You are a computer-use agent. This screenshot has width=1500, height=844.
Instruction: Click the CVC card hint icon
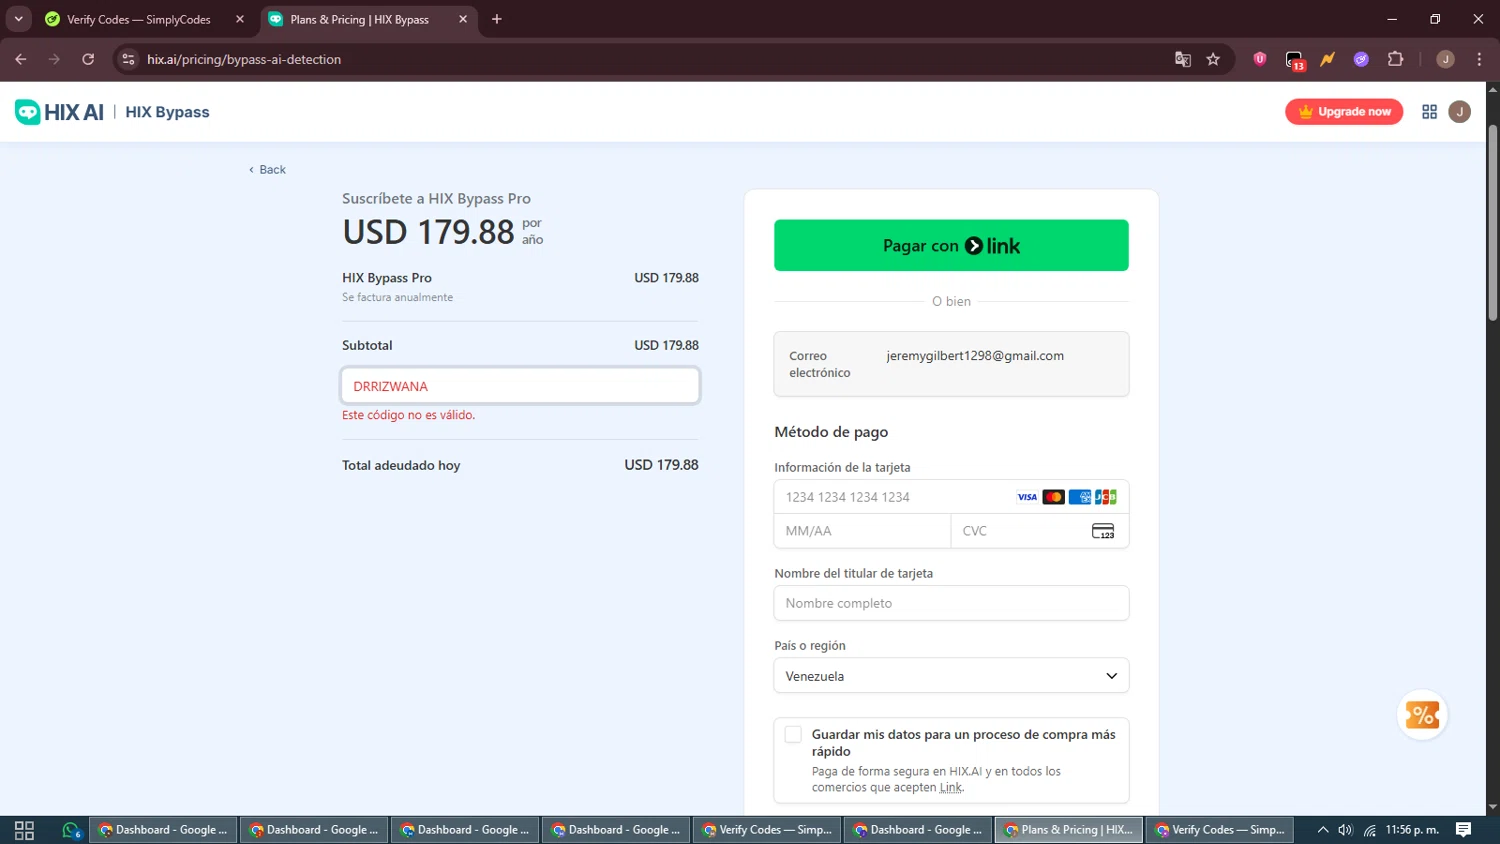coord(1103,531)
